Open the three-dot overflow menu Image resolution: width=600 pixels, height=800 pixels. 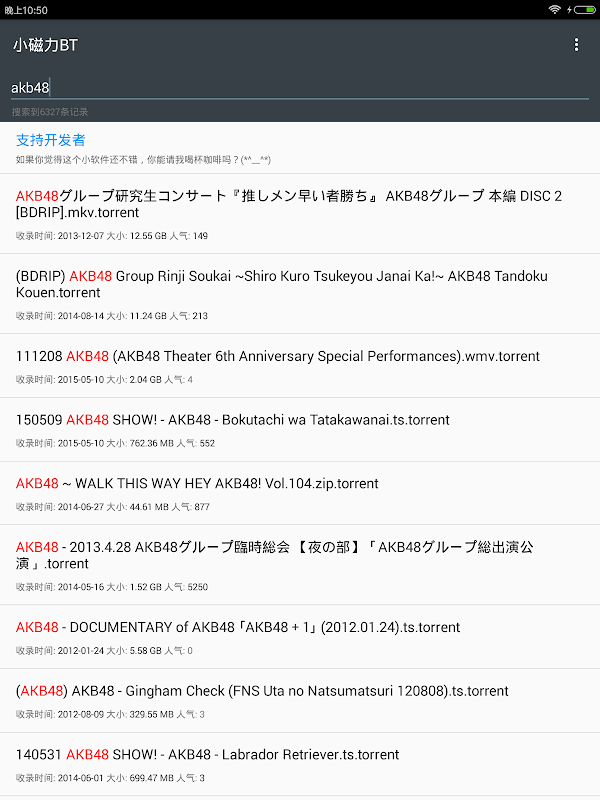576,45
